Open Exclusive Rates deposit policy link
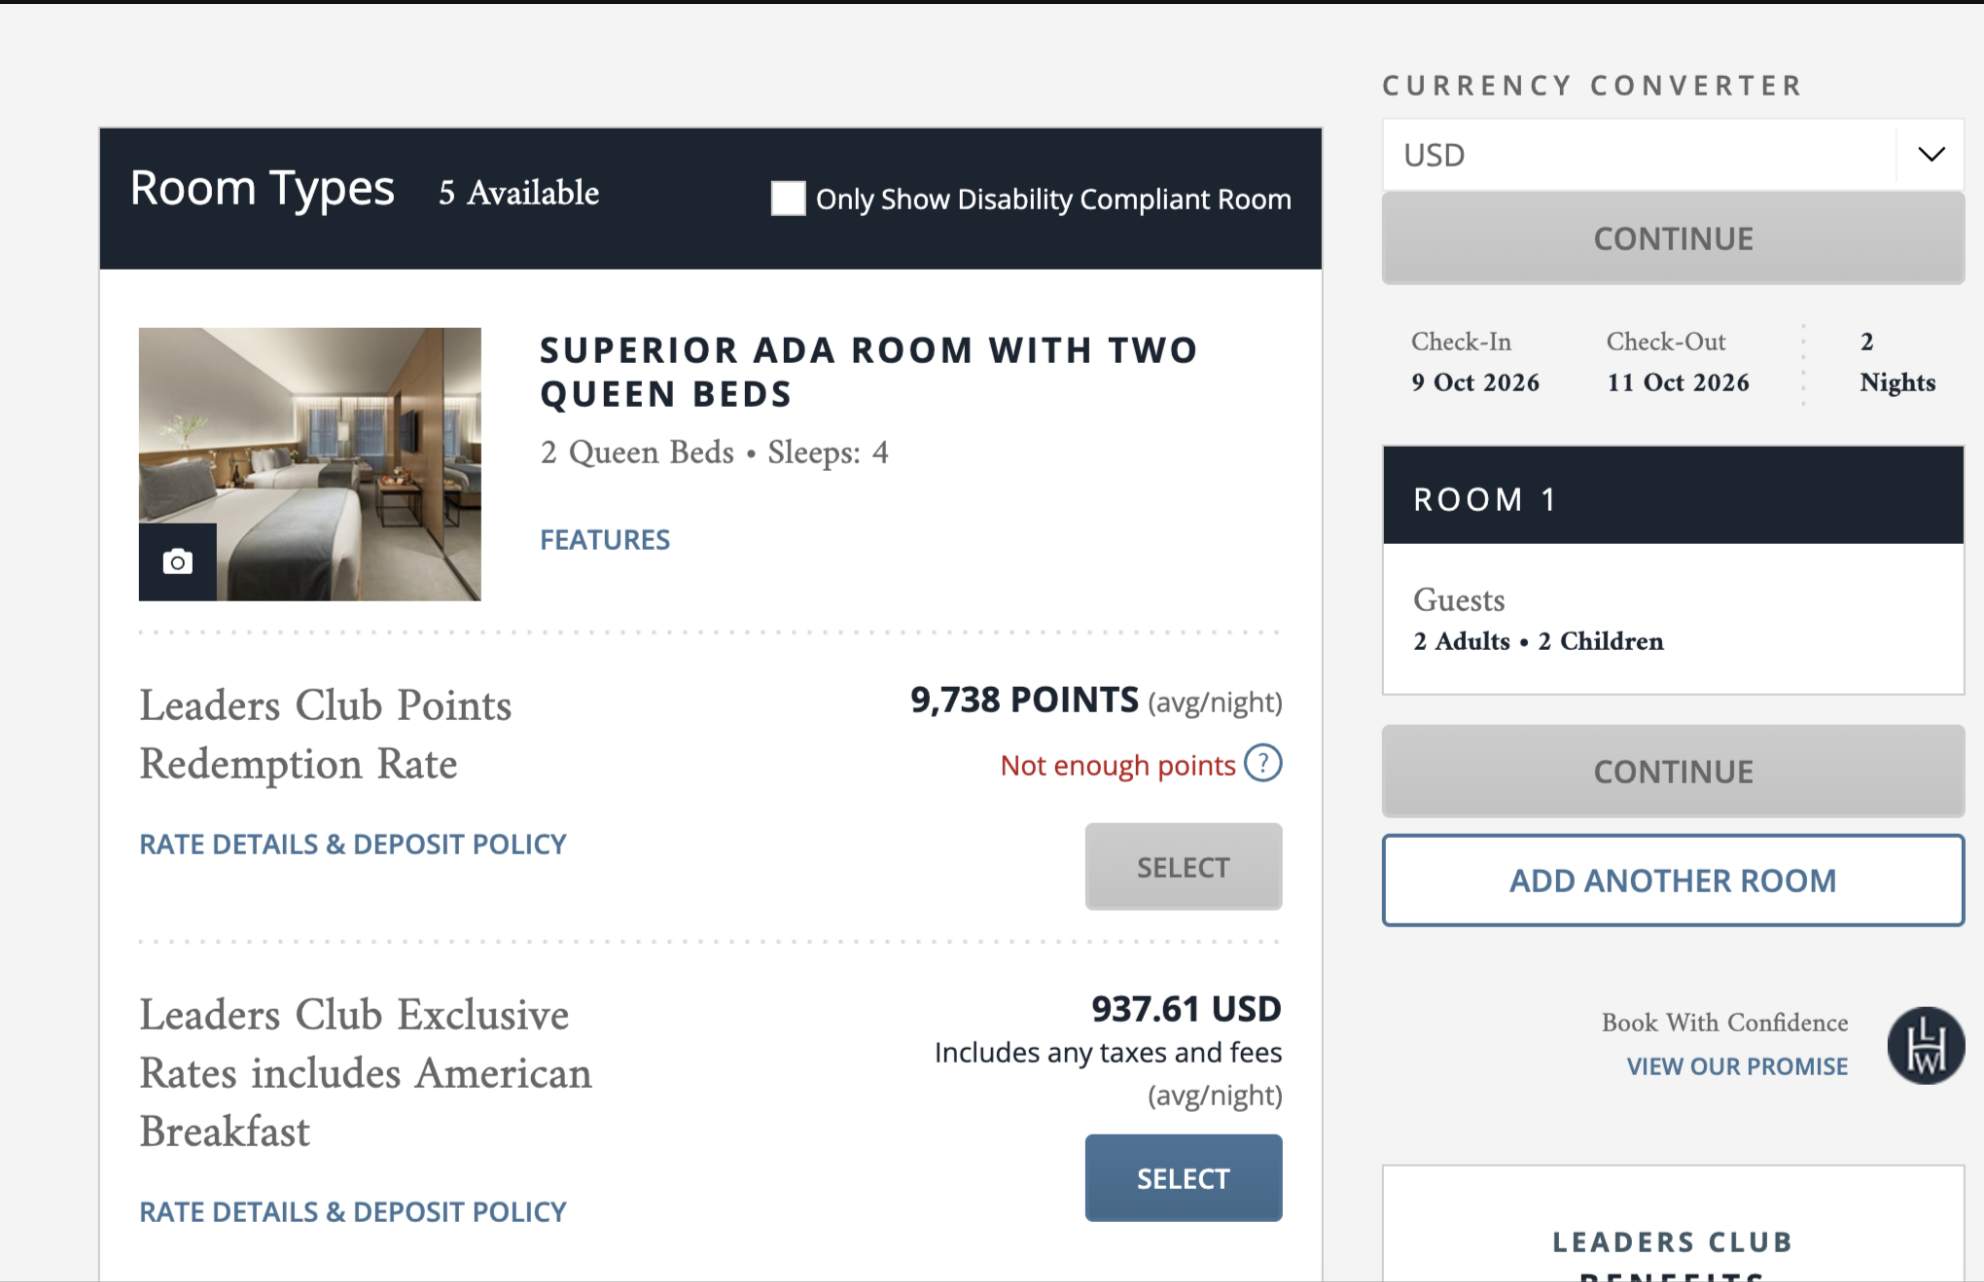Viewport: 1984px width, 1282px height. pos(353,1212)
